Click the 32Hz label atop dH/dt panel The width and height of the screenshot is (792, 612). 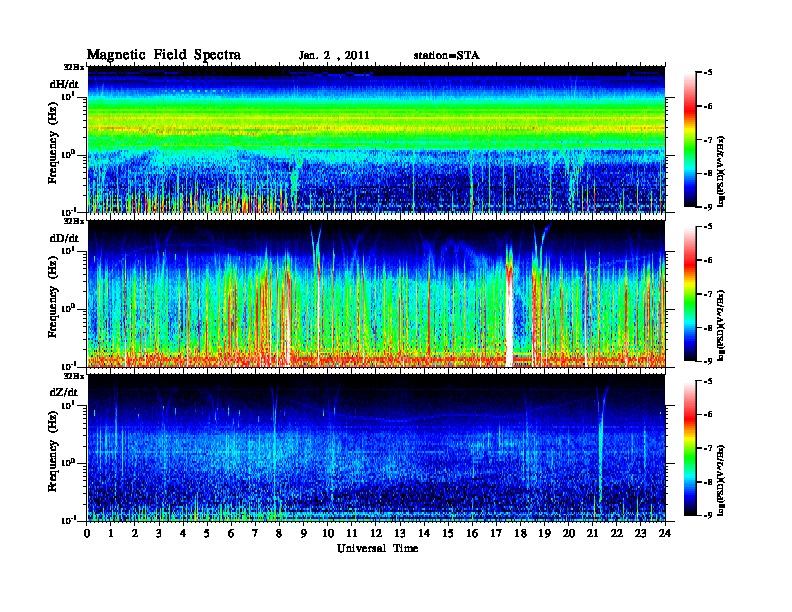74,67
